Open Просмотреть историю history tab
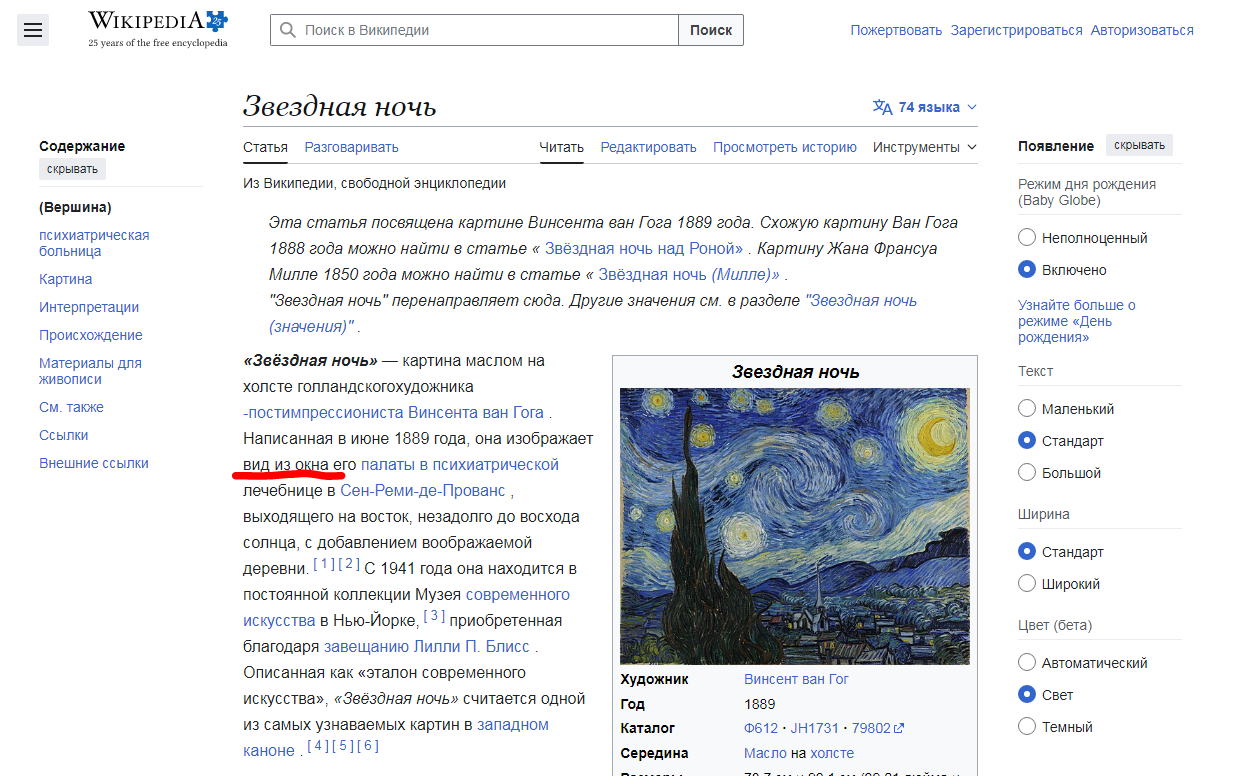1236x776 pixels. [785, 147]
